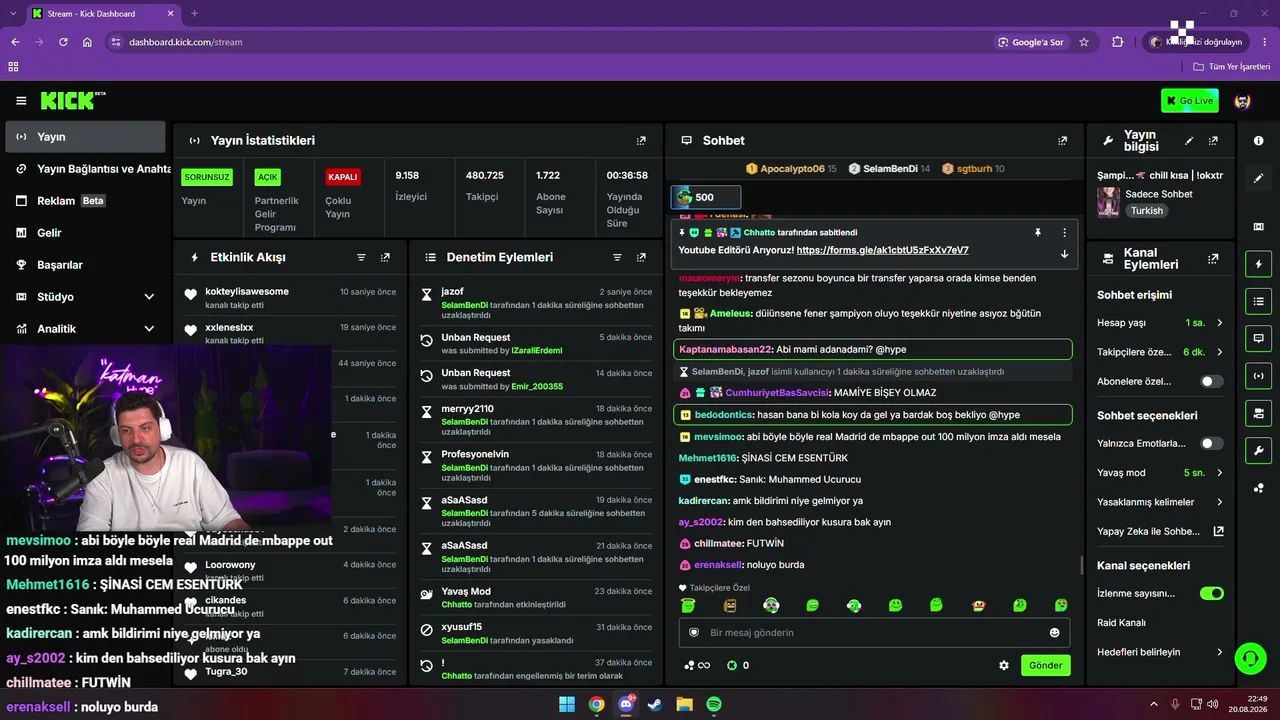
Task: Open Yasaklanmış kelimeler settings
Action: pos(1160,502)
